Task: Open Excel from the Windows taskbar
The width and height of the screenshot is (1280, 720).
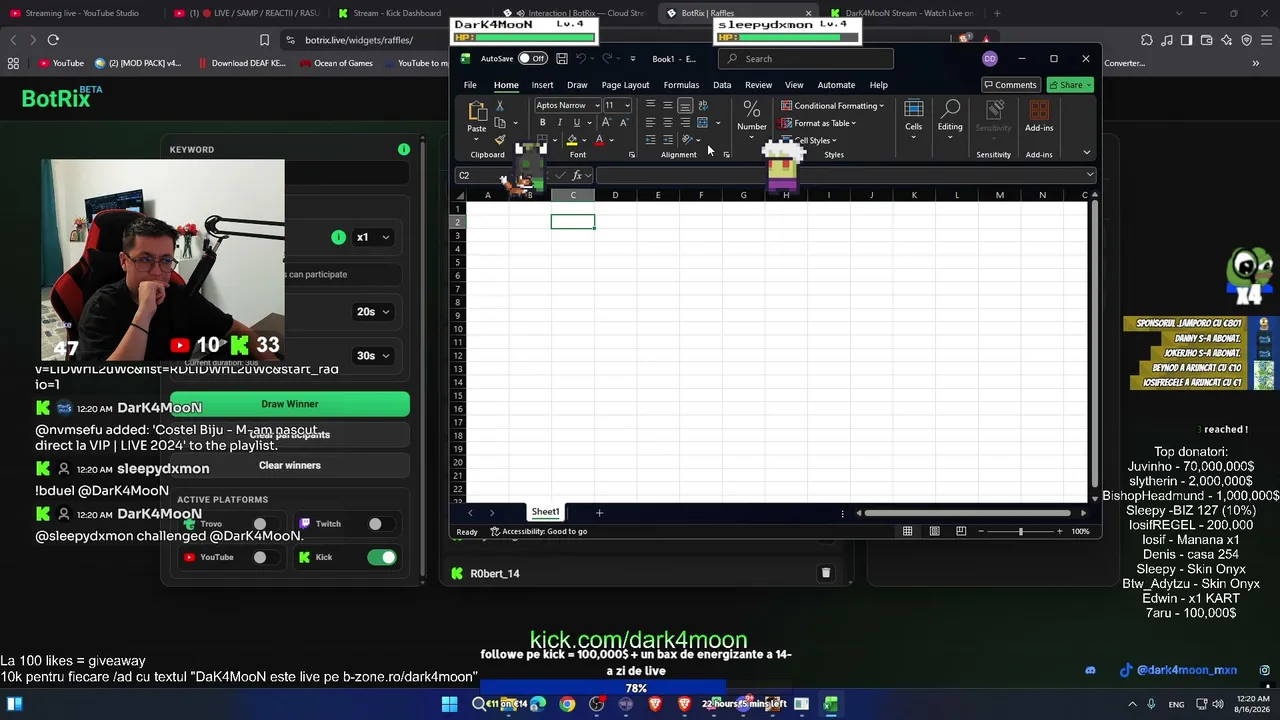Action: (830, 704)
